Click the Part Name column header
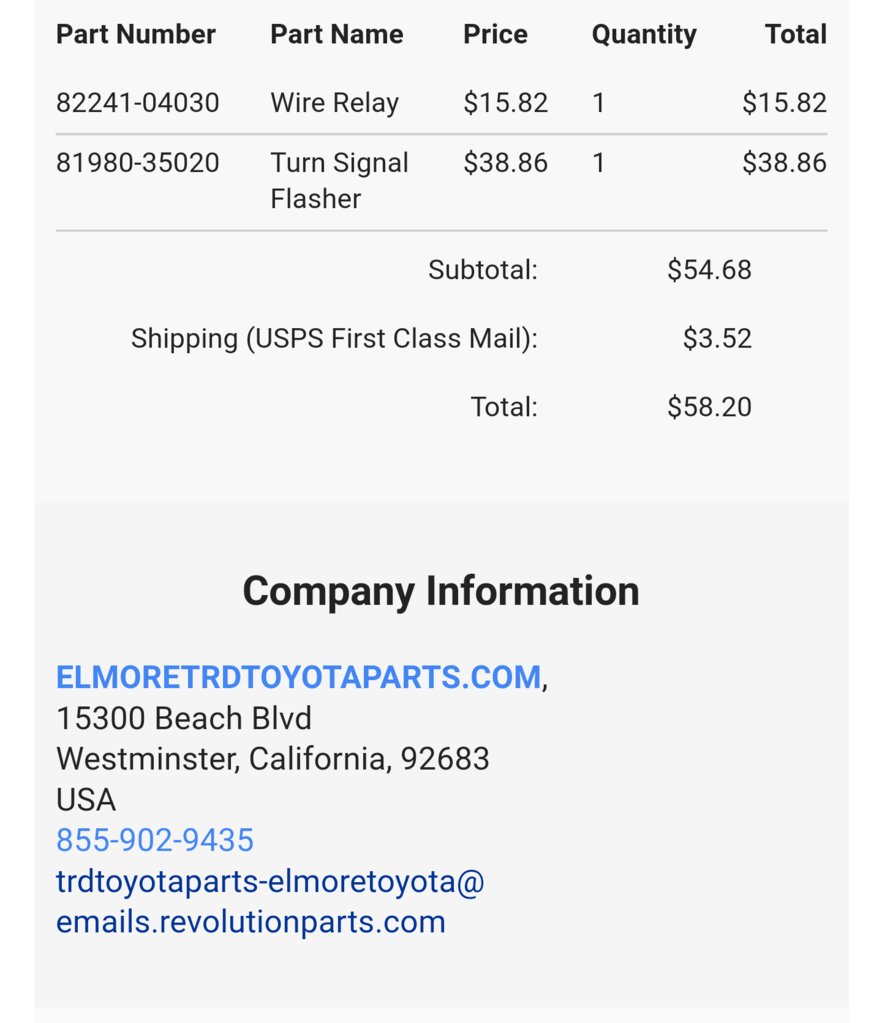 pos(337,34)
